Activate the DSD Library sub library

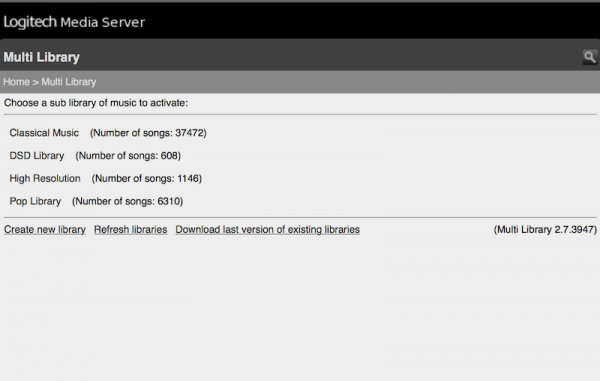(x=37, y=156)
